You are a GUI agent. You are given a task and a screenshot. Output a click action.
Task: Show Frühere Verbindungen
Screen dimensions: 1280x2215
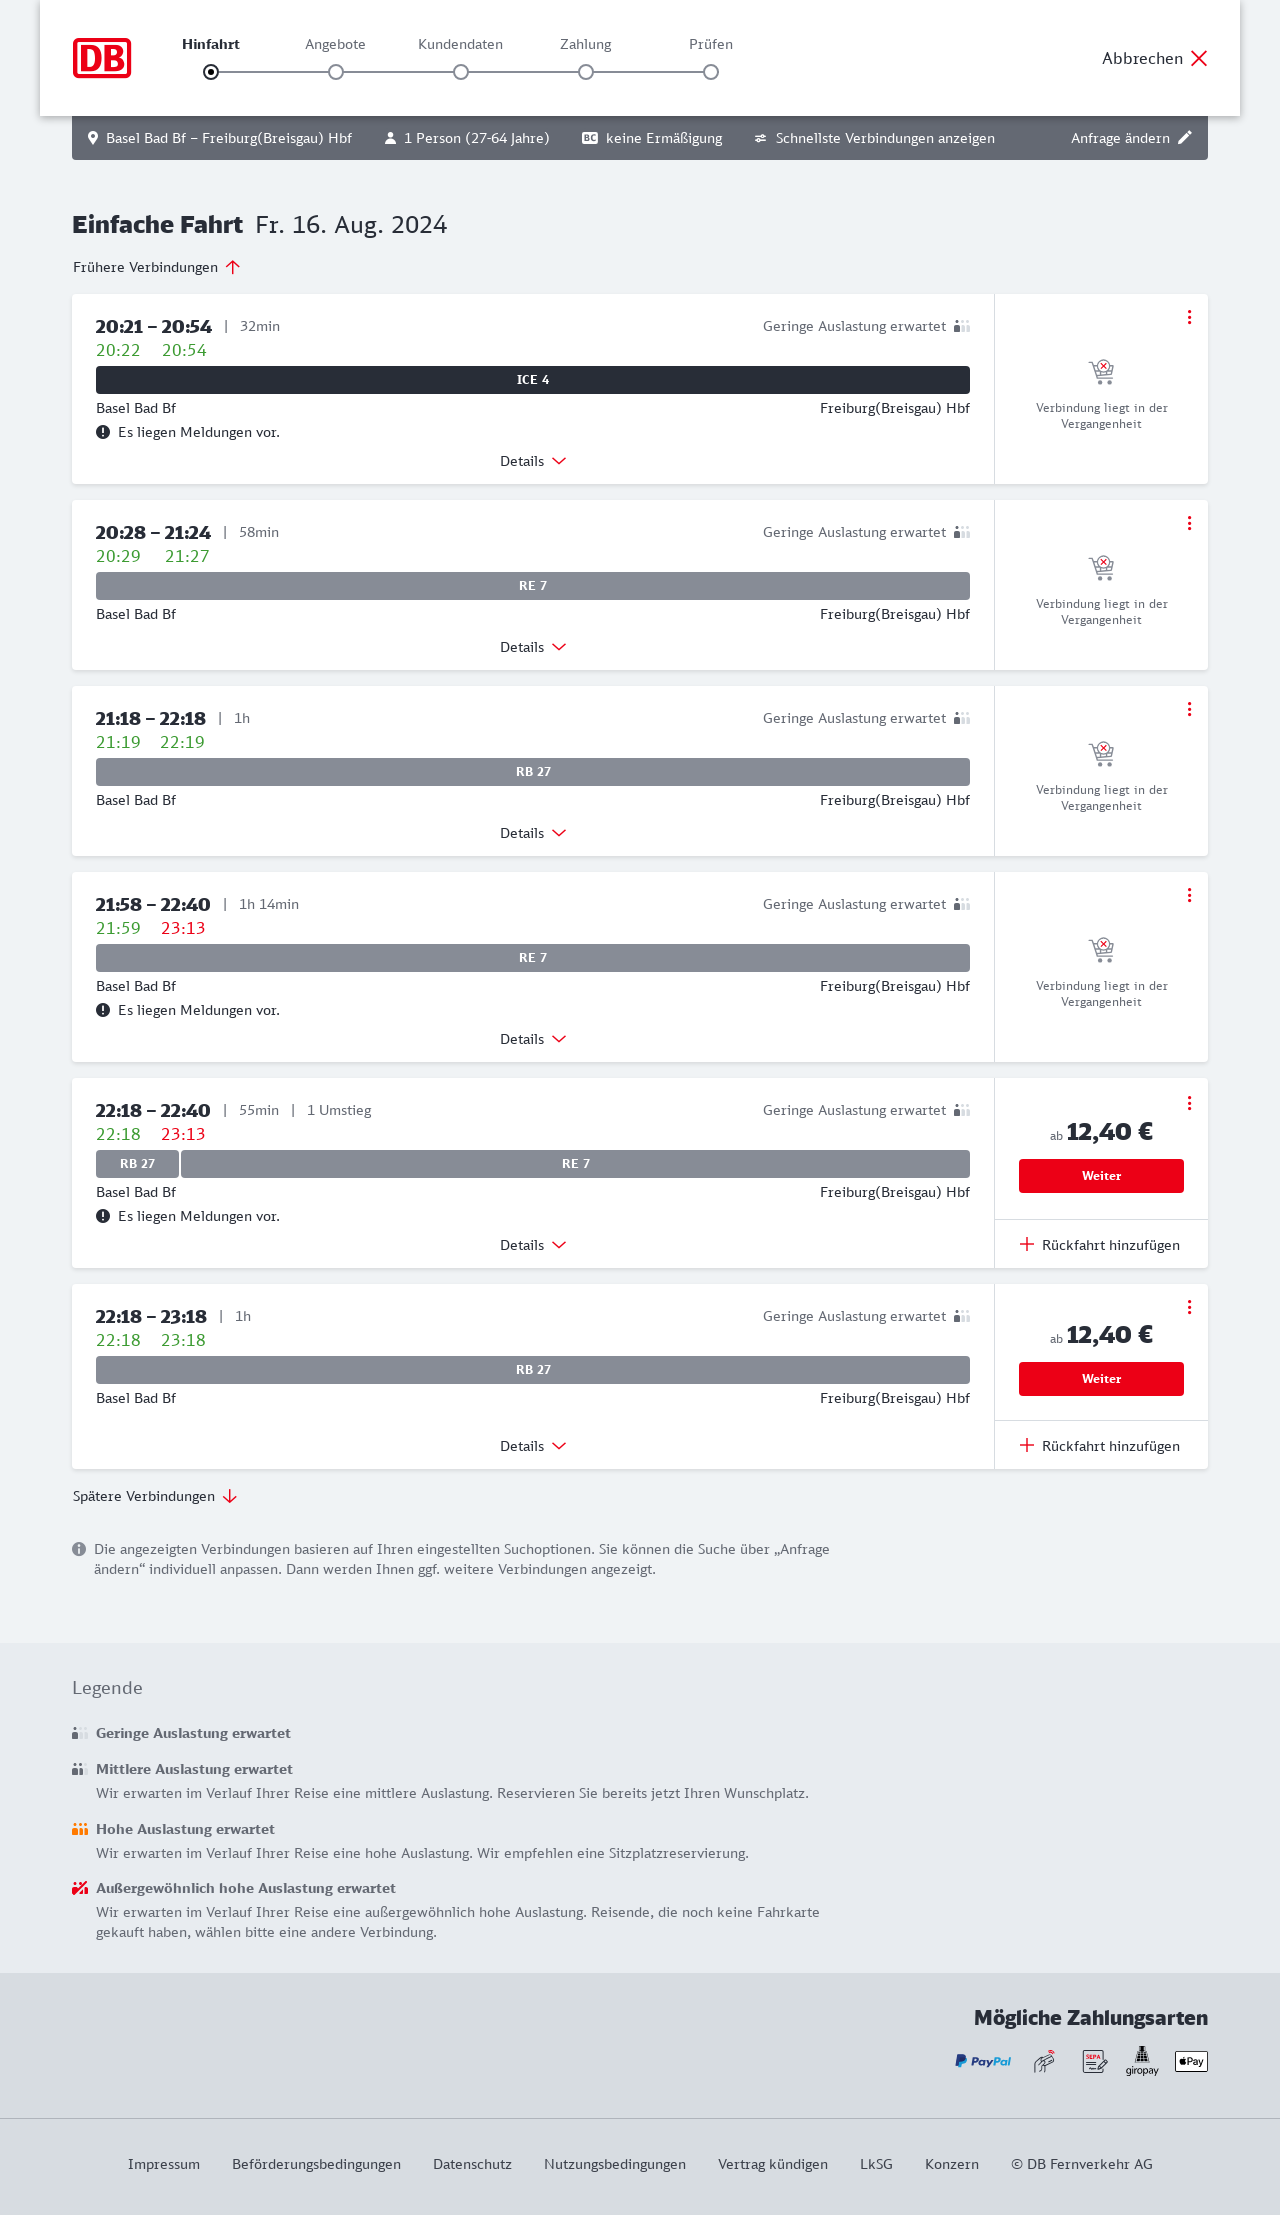point(156,267)
